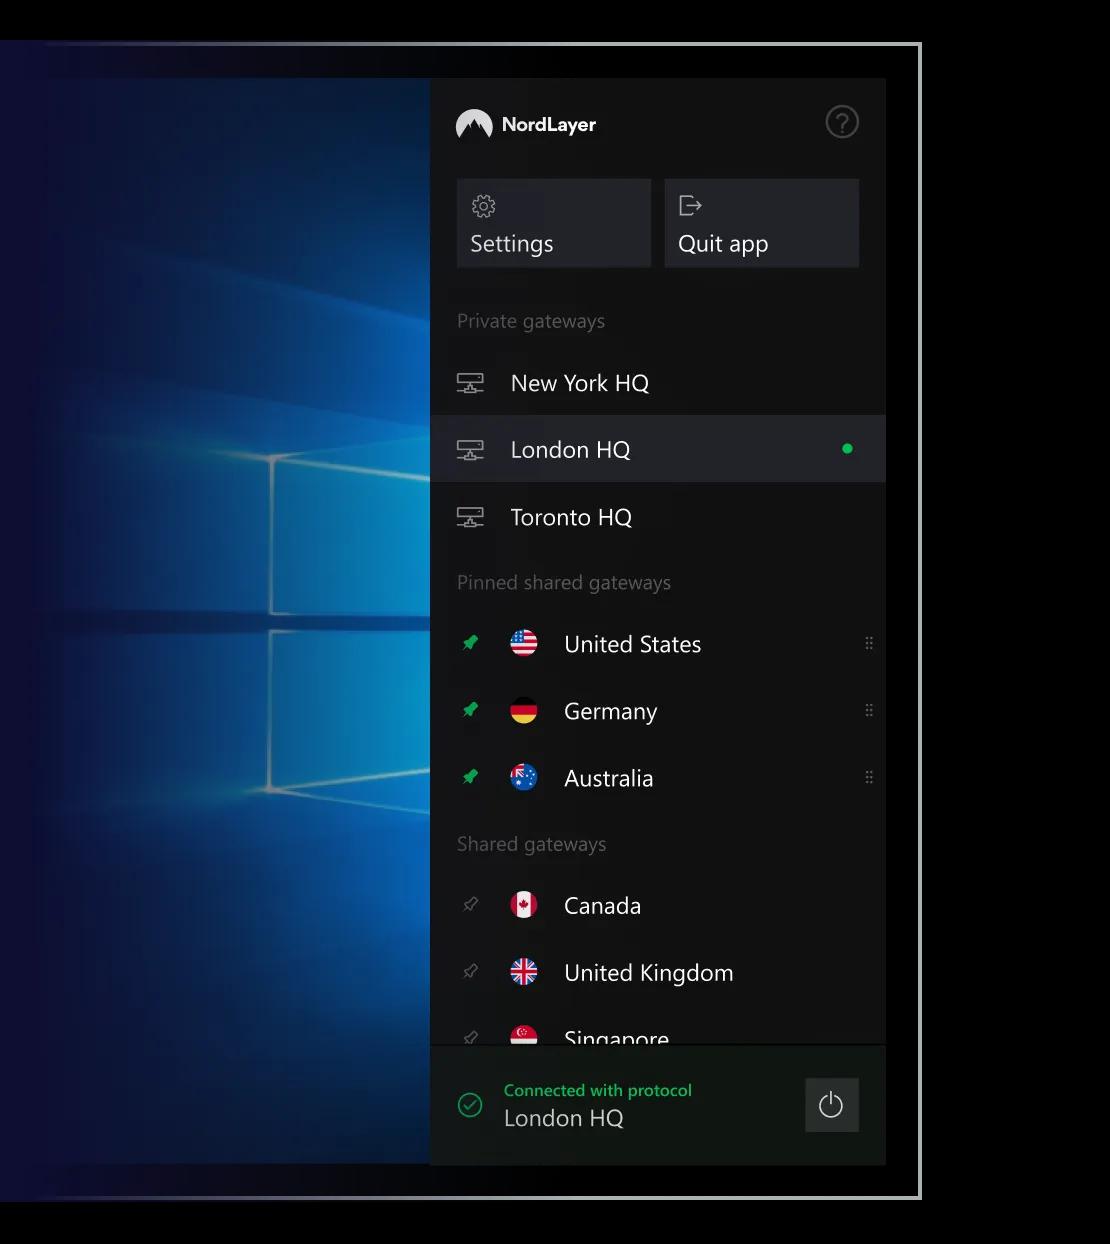The image size is (1110, 1244).
Task: Click the Quit app button
Action: coord(761,224)
